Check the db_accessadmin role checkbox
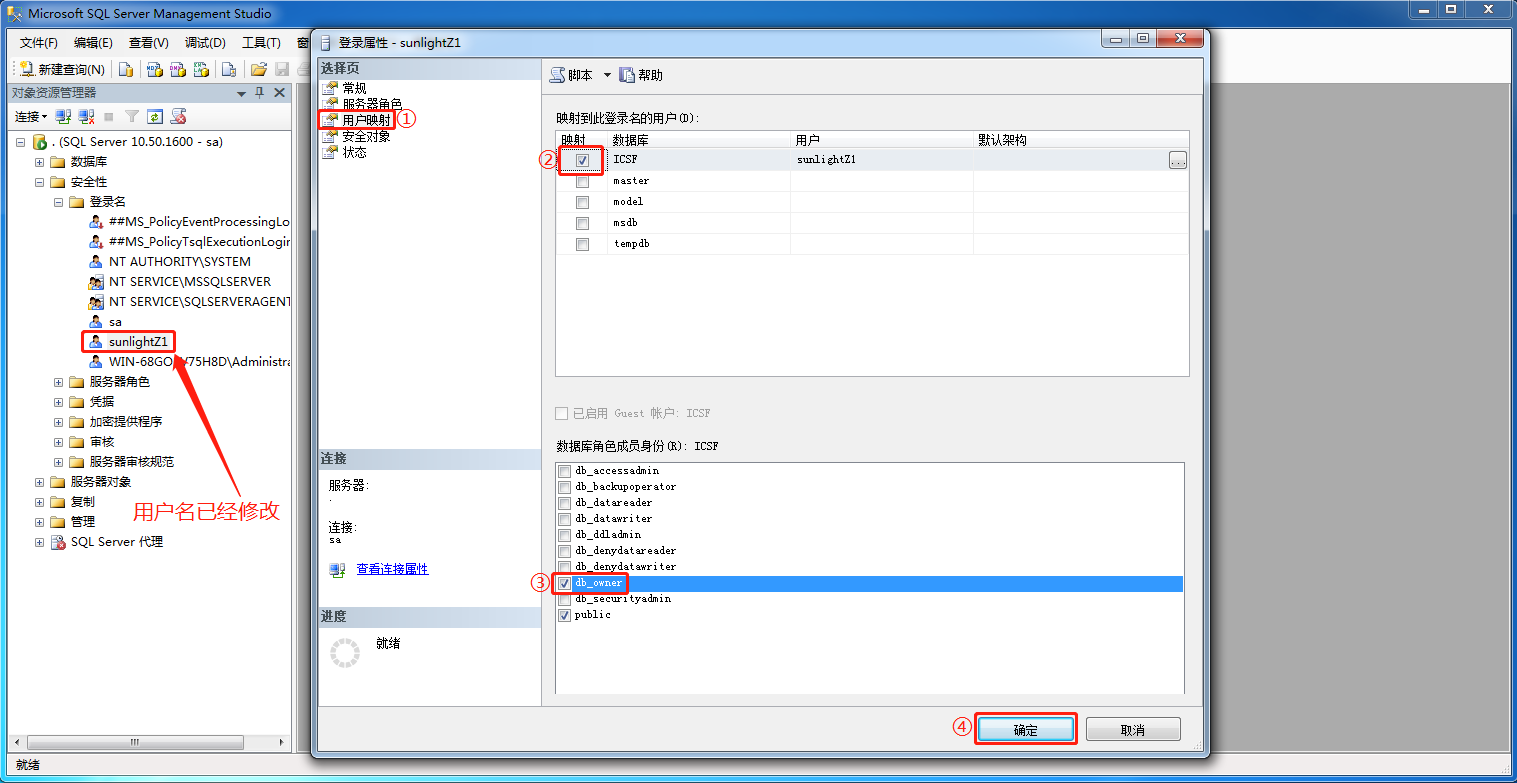This screenshot has height=783, width=1517. pos(565,471)
